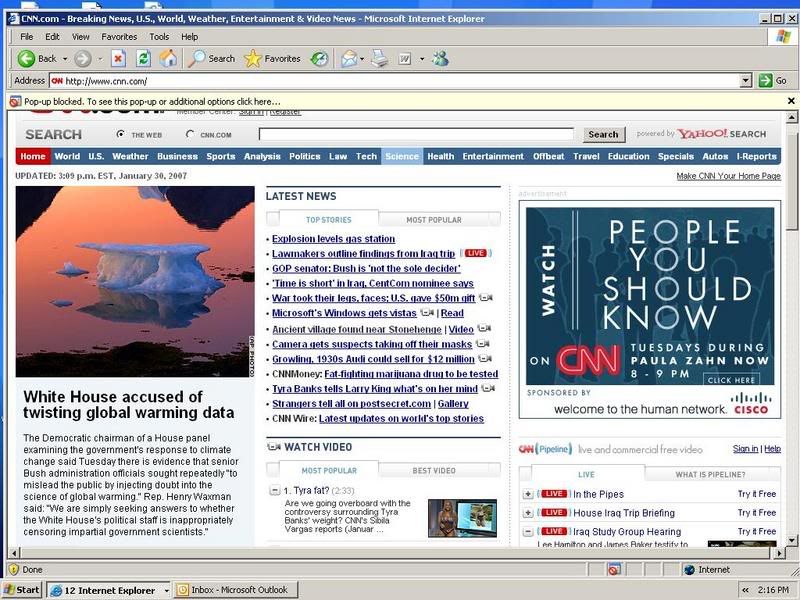Click the video icon next to Audi story
The width and height of the screenshot is (800, 600).
[x=485, y=359]
